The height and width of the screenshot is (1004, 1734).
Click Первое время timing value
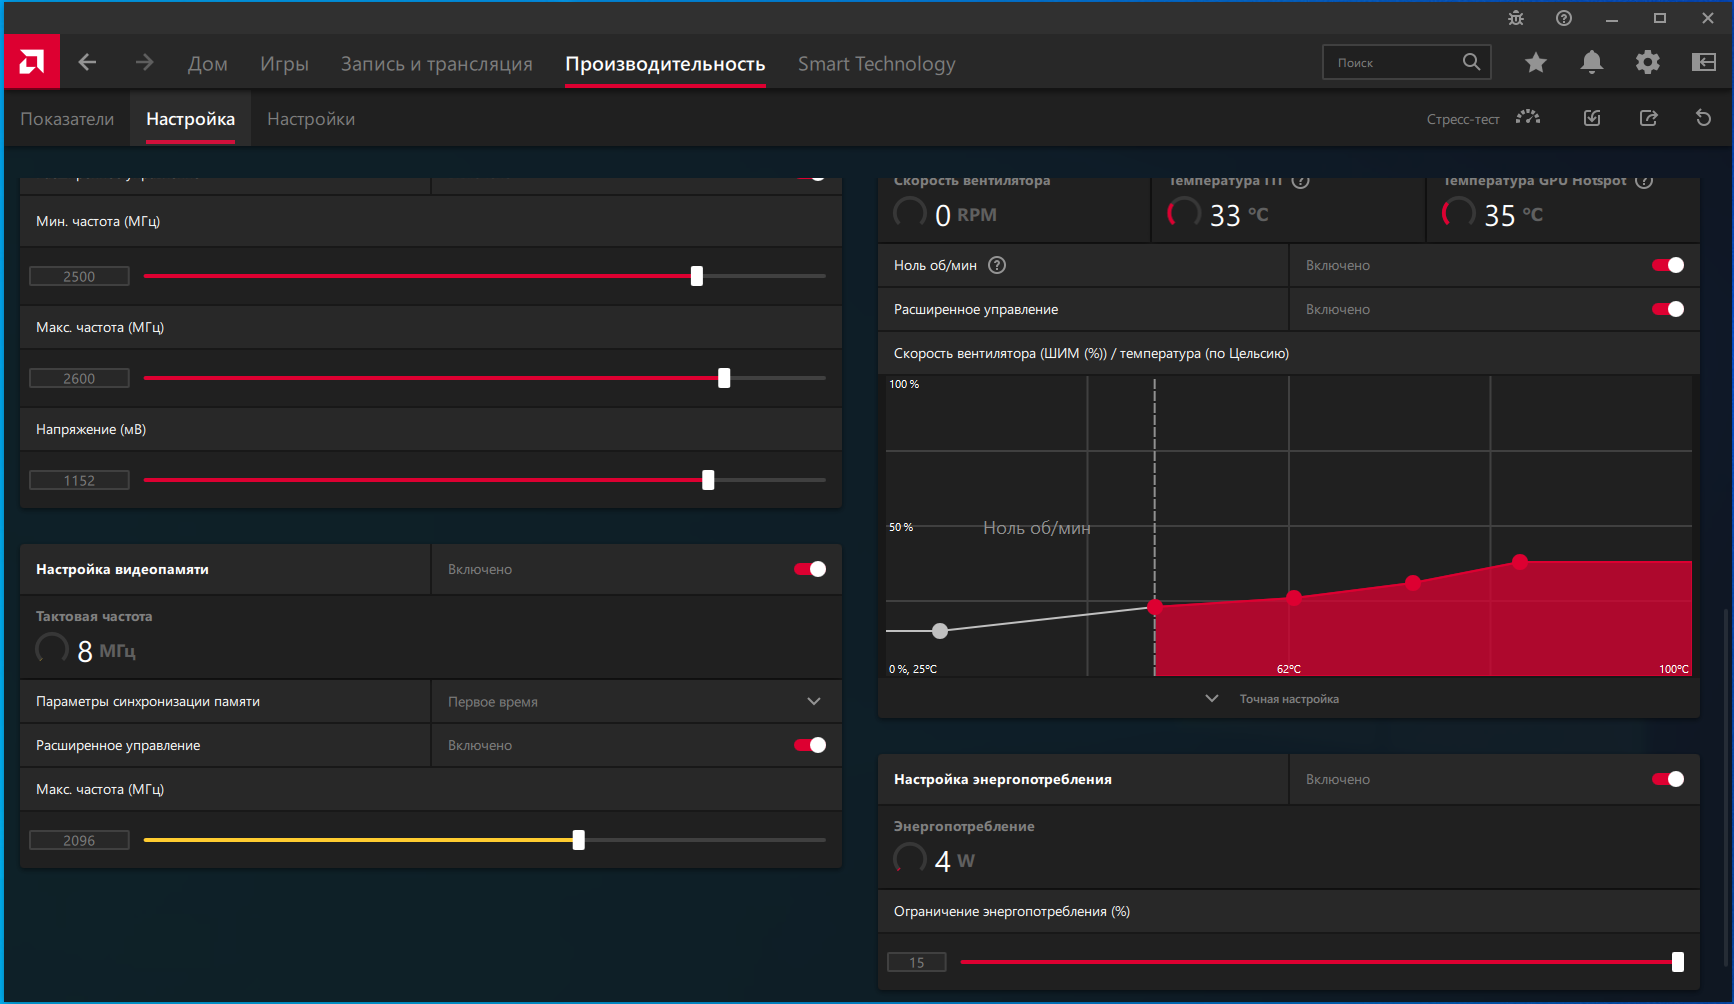pos(493,702)
